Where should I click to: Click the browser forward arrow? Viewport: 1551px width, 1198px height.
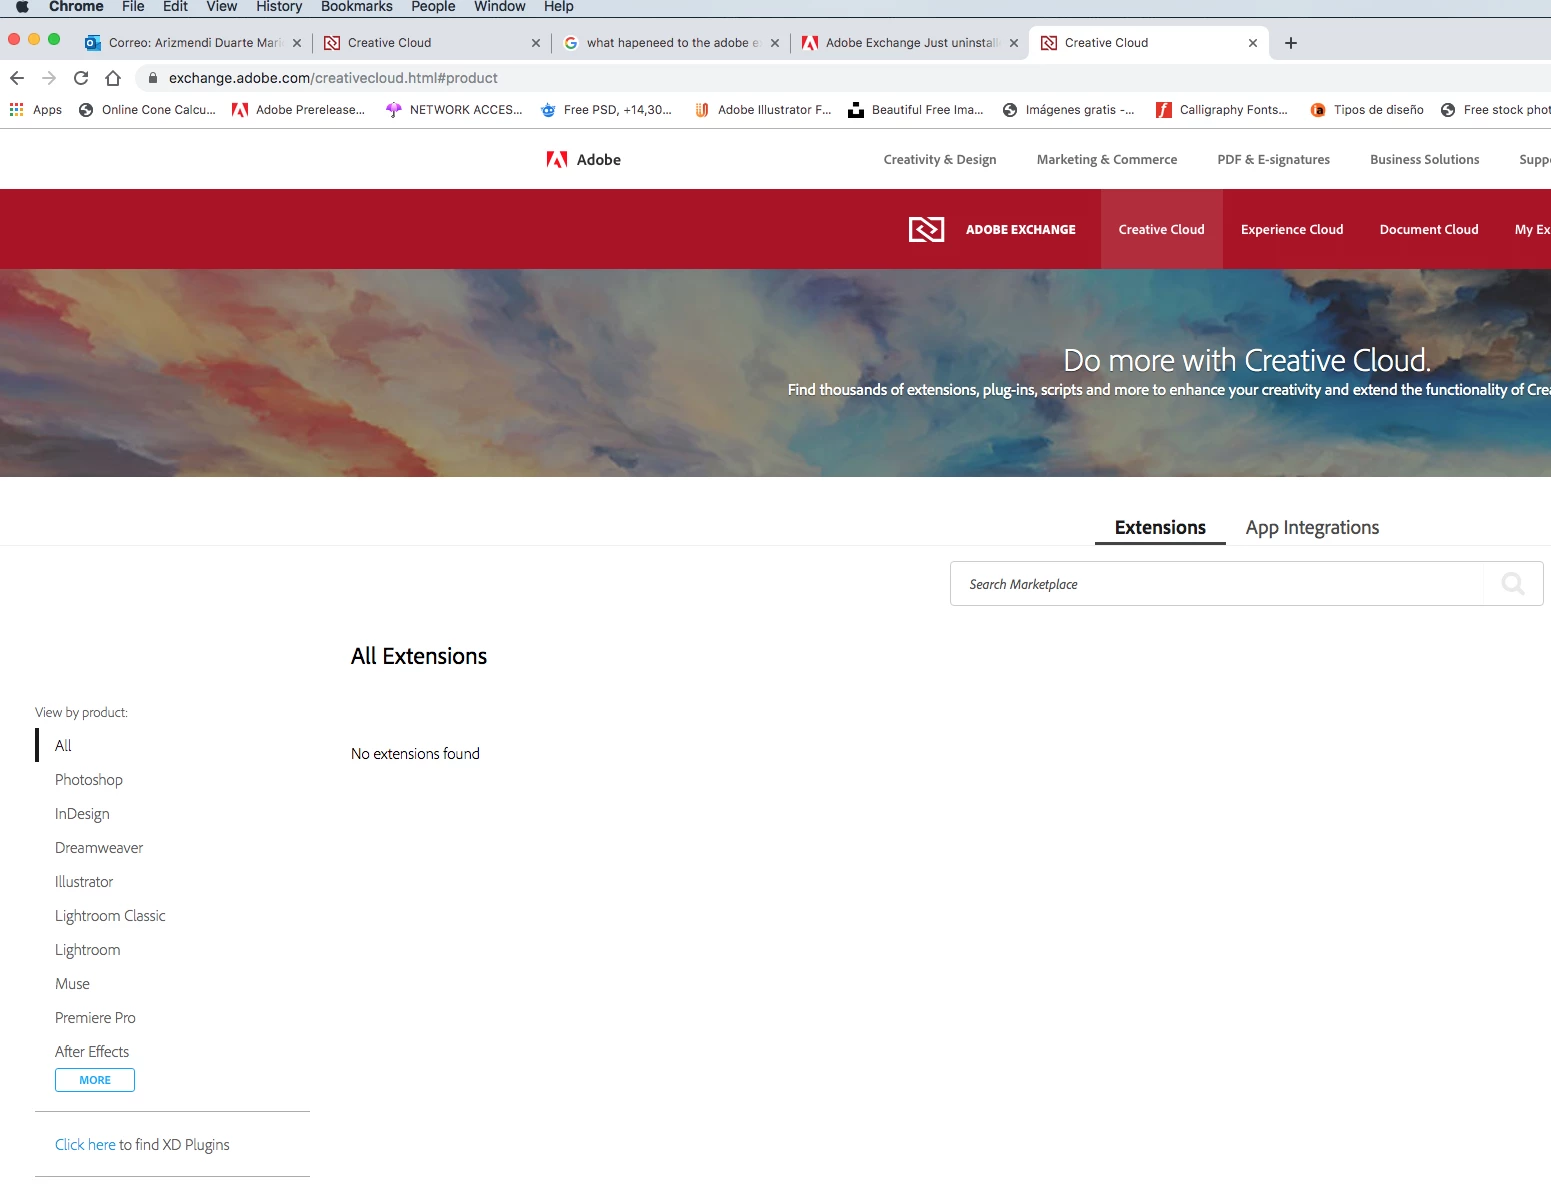[49, 78]
